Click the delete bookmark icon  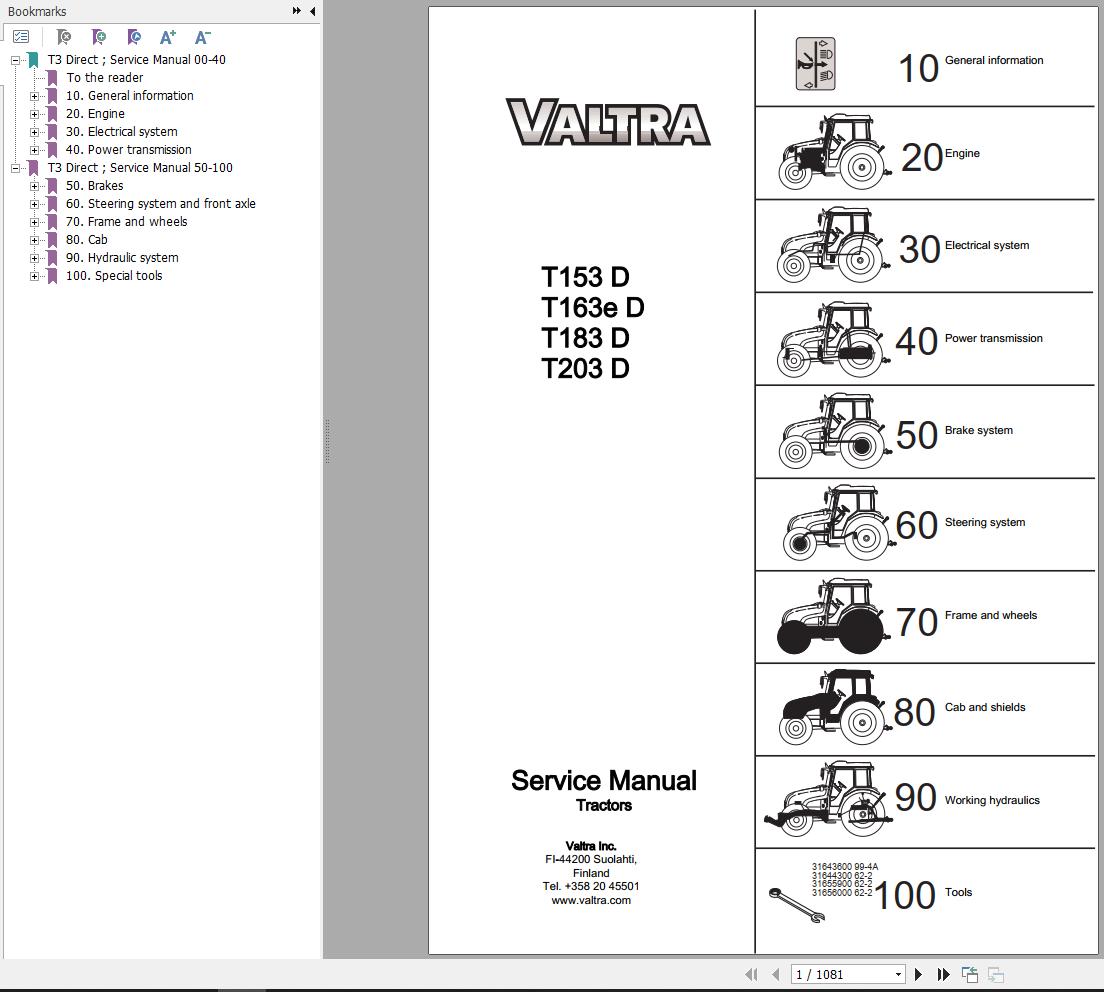pyautogui.click(x=63, y=37)
